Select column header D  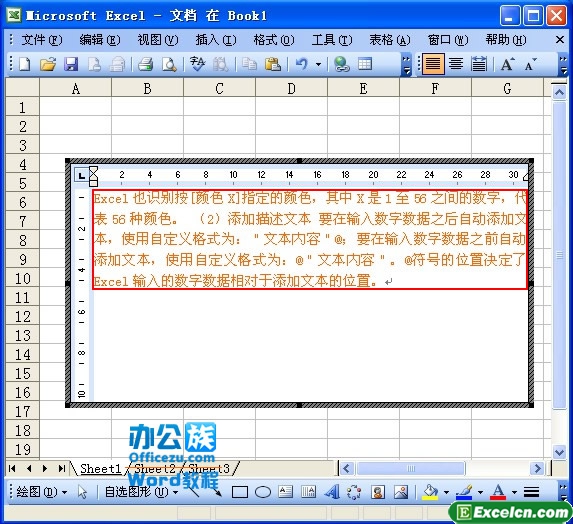coord(291,88)
